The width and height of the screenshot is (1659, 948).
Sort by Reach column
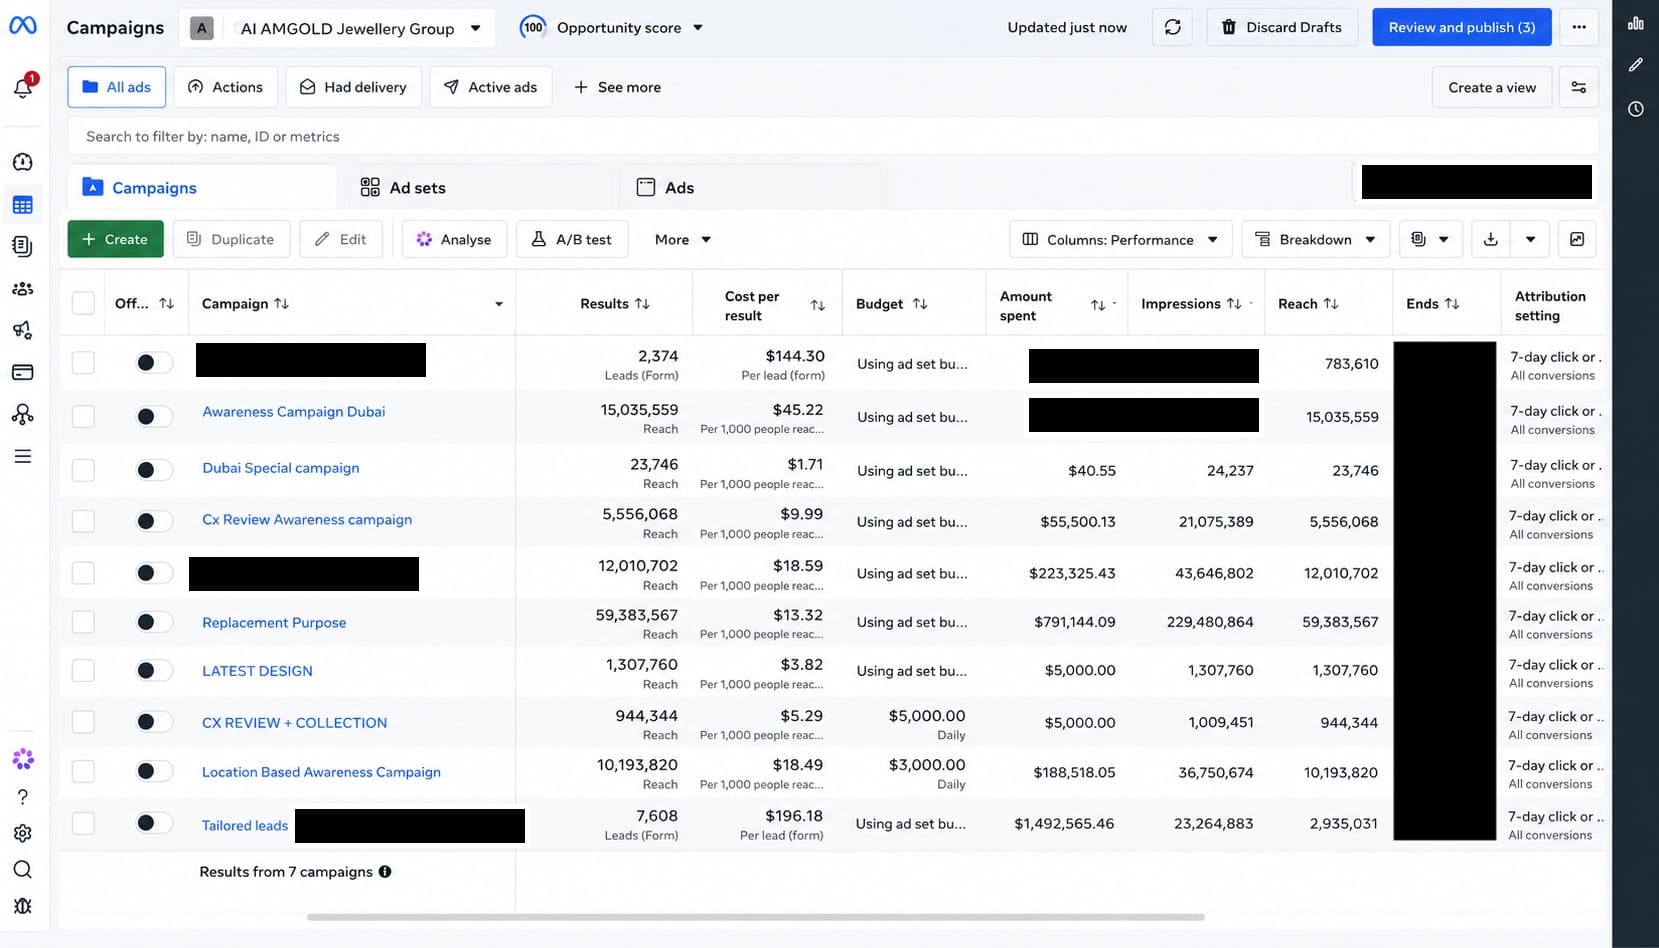click(1331, 304)
